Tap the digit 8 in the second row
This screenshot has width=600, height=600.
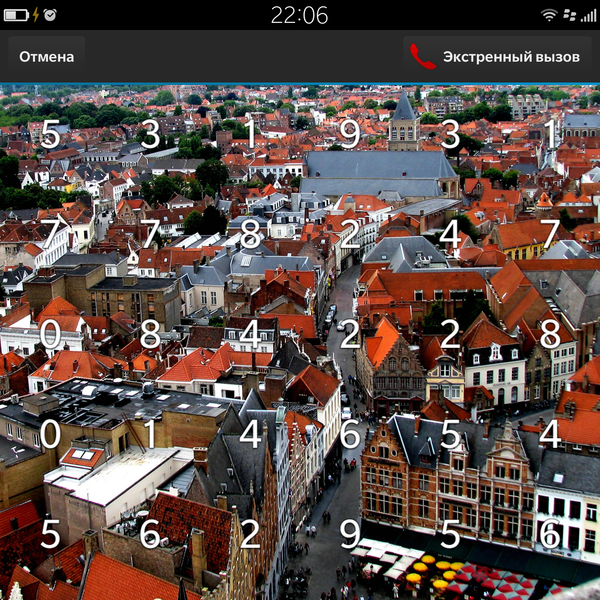pyautogui.click(x=250, y=234)
